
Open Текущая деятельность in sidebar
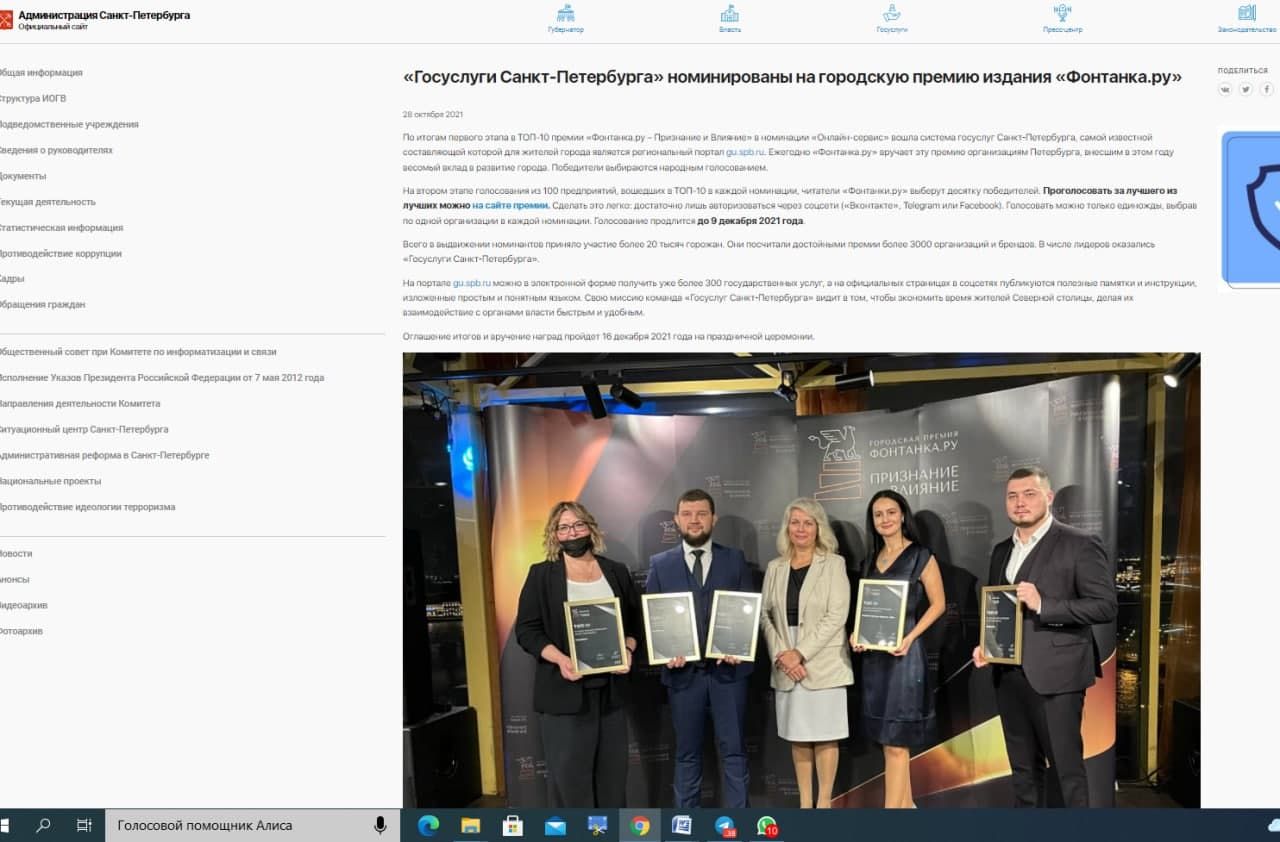(x=48, y=202)
